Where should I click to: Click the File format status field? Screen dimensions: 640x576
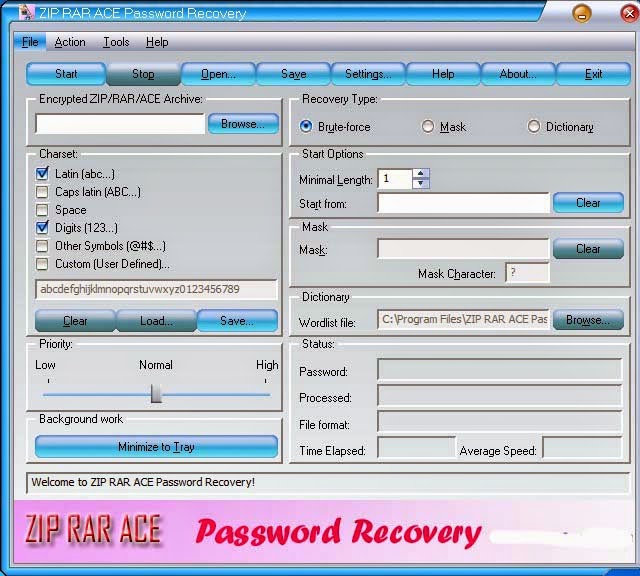(500, 422)
